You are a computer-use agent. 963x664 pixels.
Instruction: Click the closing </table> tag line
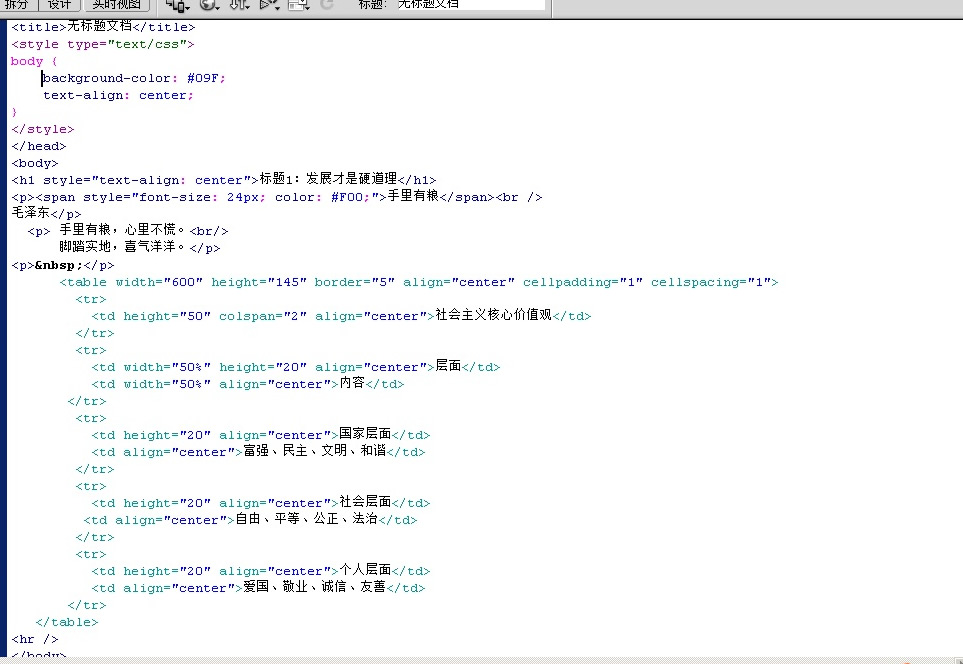click(67, 621)
